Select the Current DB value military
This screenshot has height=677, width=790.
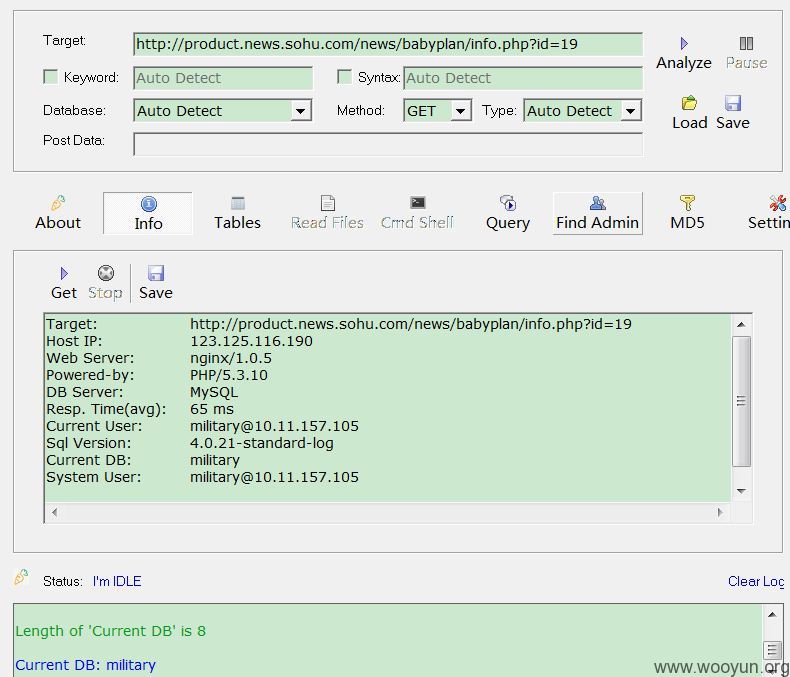click(215, 460)
